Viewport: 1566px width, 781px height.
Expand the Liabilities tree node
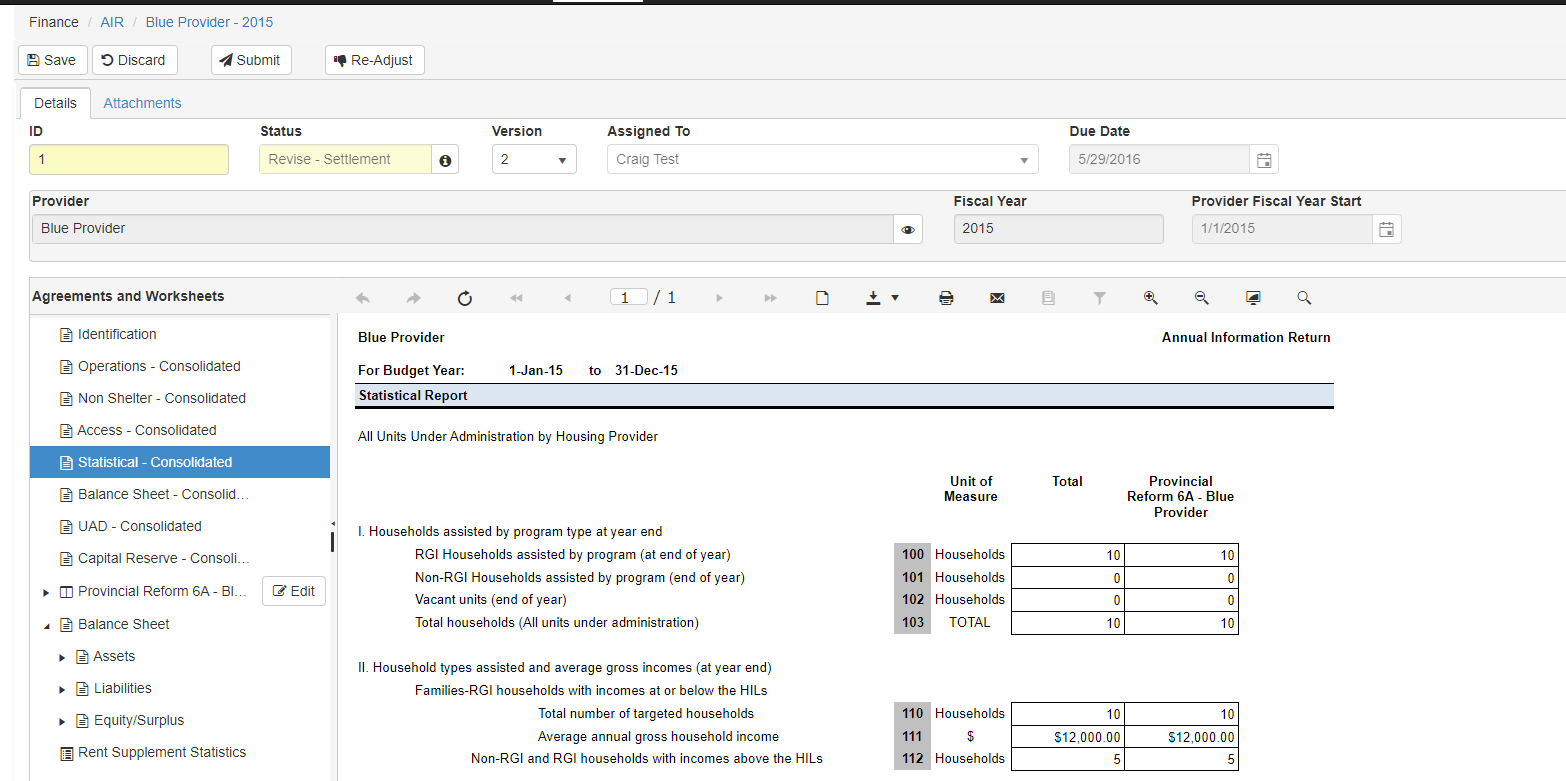(x=62, y=689)
